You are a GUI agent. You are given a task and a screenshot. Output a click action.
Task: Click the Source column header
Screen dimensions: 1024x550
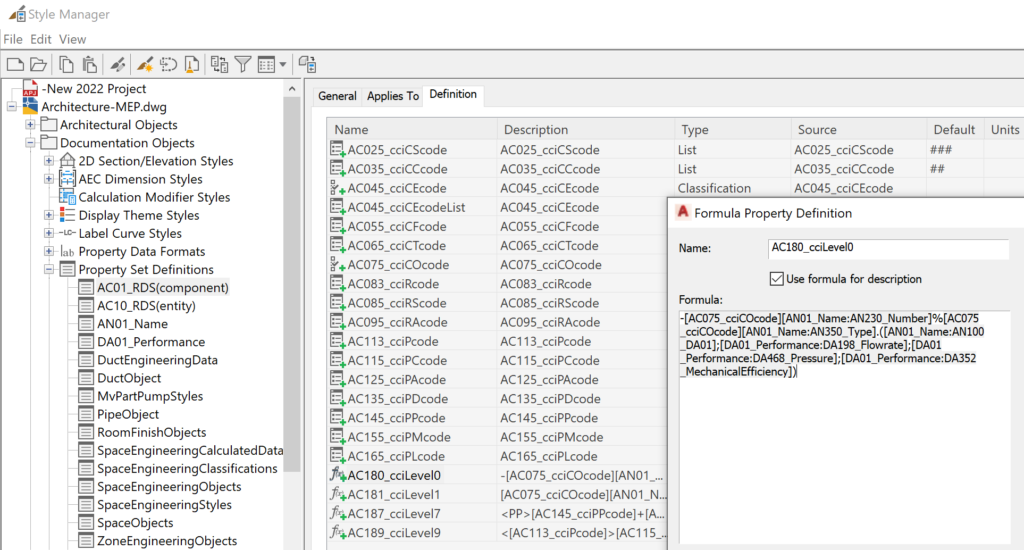coord(859,129)
